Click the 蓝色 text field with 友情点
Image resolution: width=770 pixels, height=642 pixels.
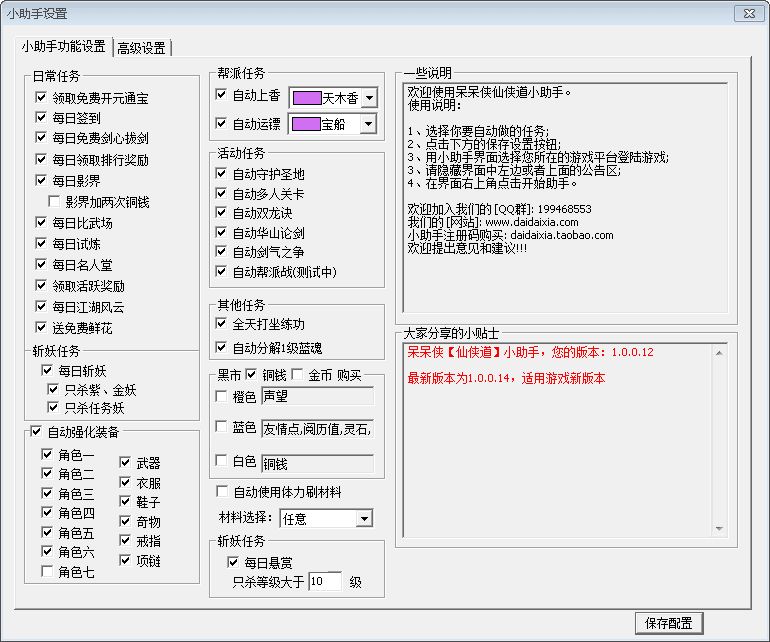[316, 429]
